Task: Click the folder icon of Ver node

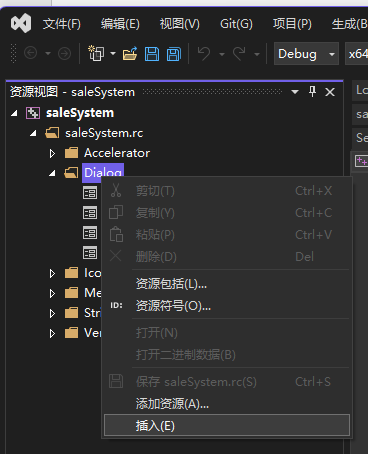Action: tap(71, 333)
